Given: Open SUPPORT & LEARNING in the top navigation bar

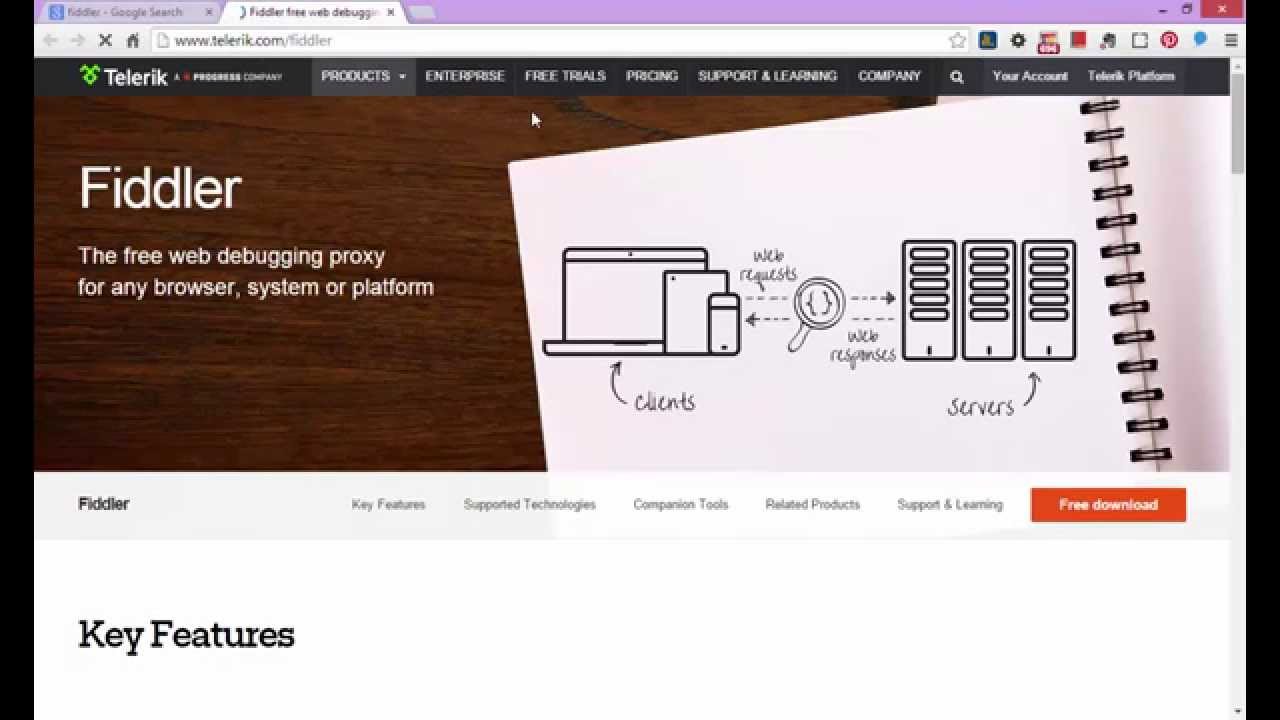Looking at the screenshot, I should pos(767,76).
